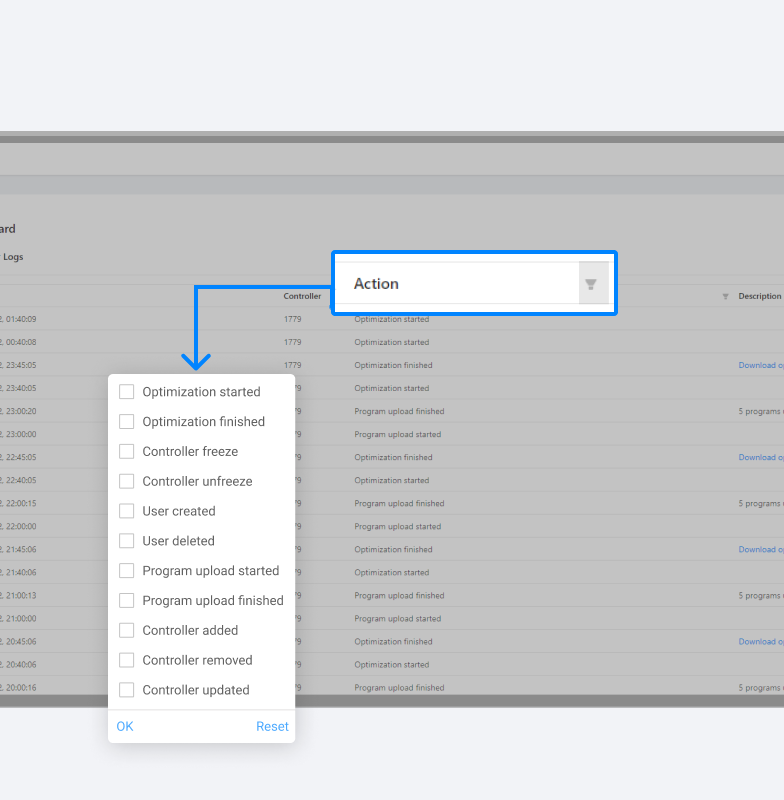
Task: Click Optimization started in the 21:40:06 row
Action: click(392, 572)
